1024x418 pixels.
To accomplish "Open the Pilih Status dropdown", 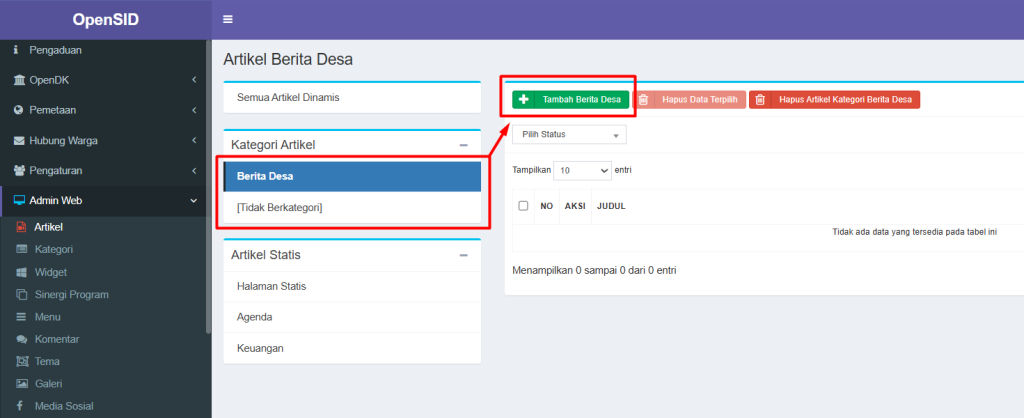I will (x=569, y=135).
